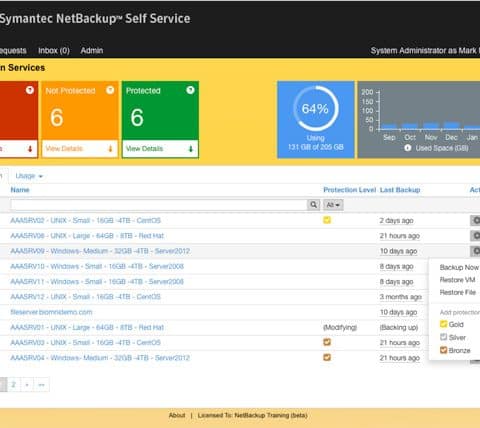Open AAASRV12 UNIX Small CentOS link
Screen dimensions: 480x428
tap(85, 297)
